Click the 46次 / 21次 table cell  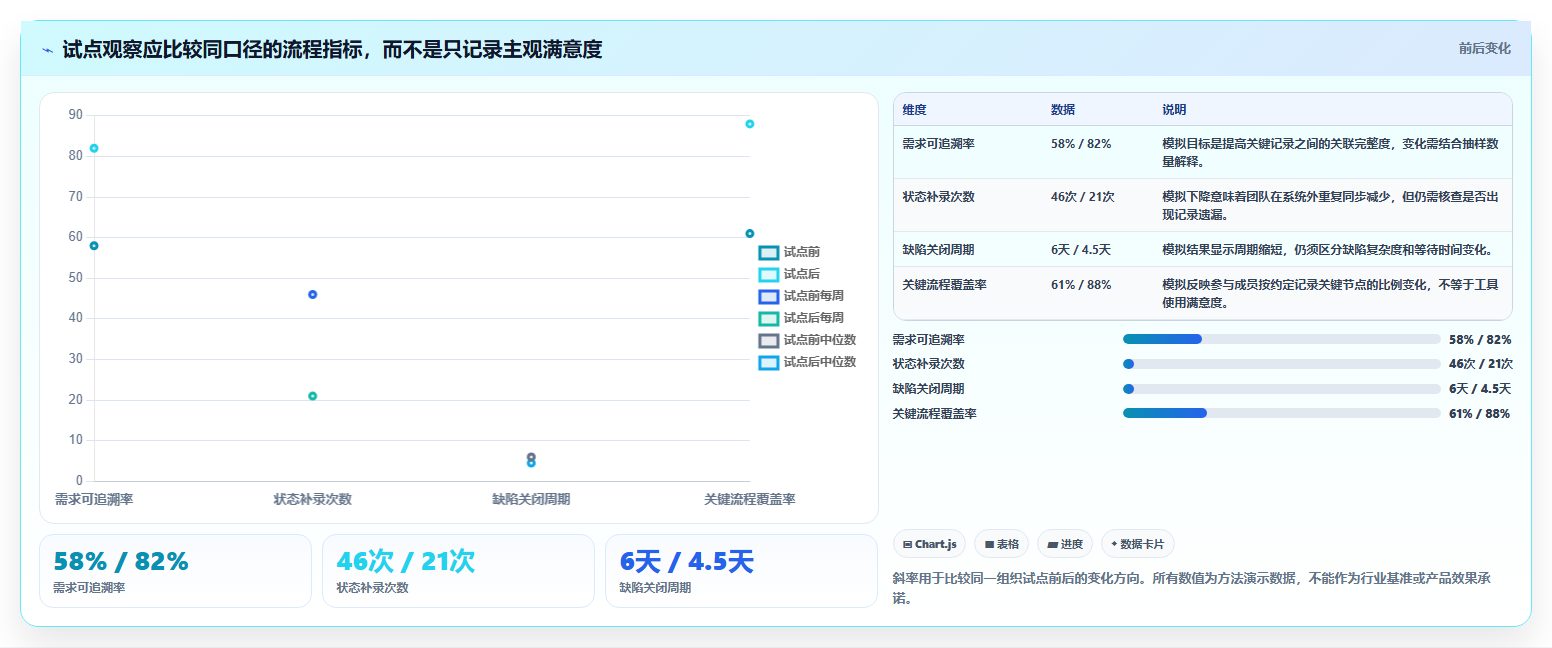click(x=1083, y=197)
